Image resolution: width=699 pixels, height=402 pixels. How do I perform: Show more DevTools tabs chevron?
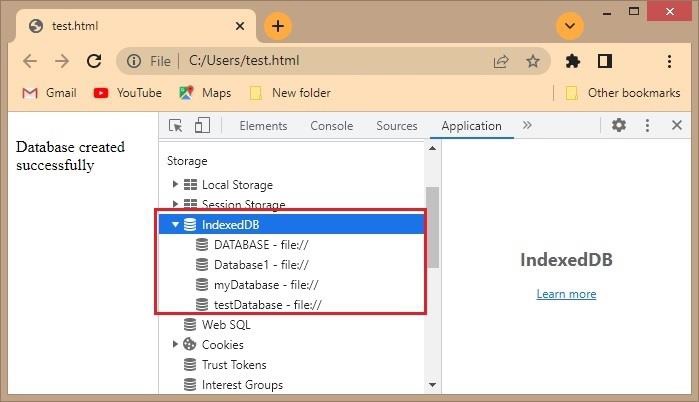tap(527, 126)
